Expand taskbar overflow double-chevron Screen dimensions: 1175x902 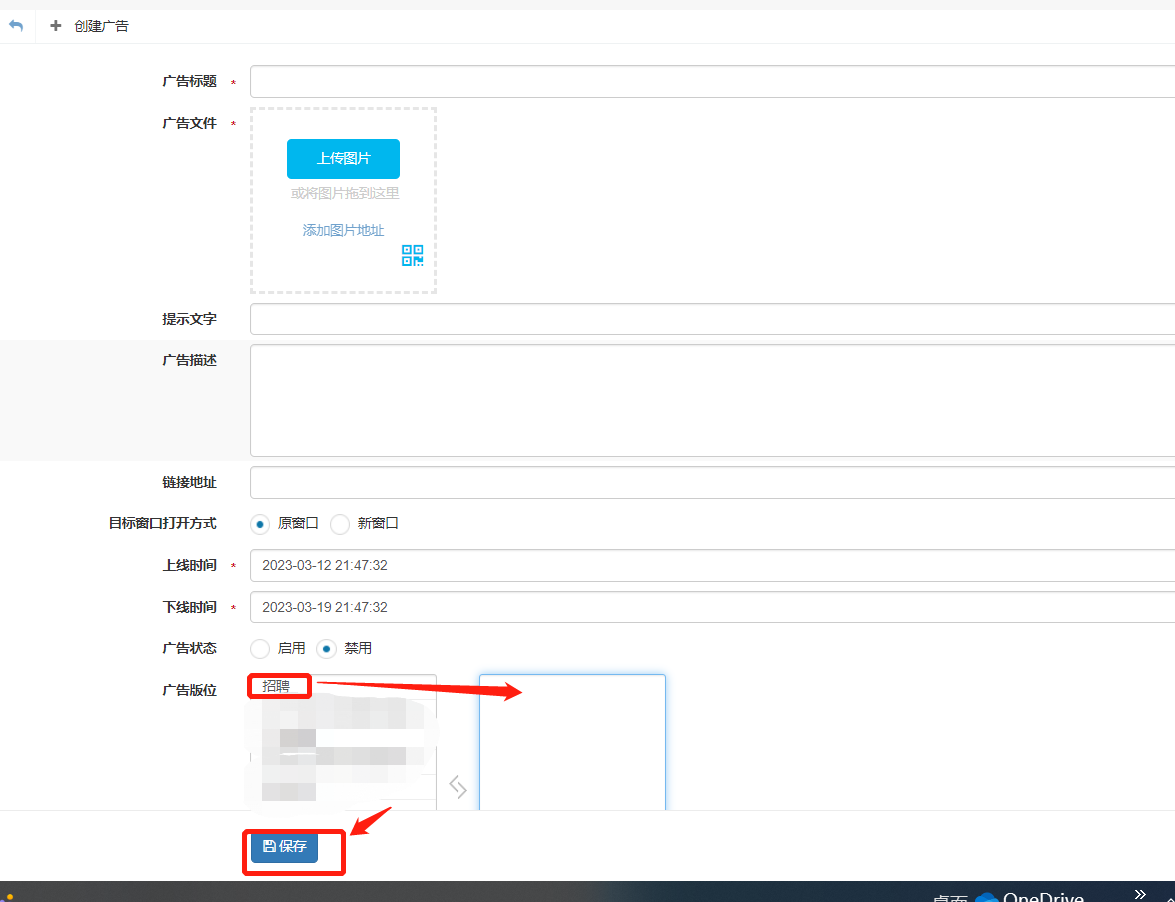[1140, 893]
